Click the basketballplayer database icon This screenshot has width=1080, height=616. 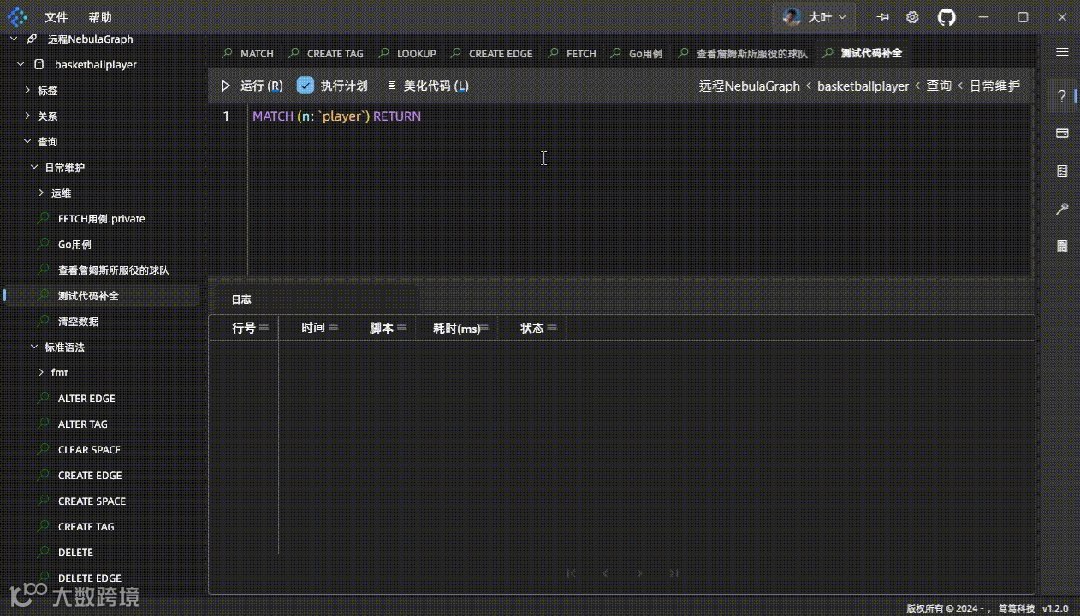(39, 64)
